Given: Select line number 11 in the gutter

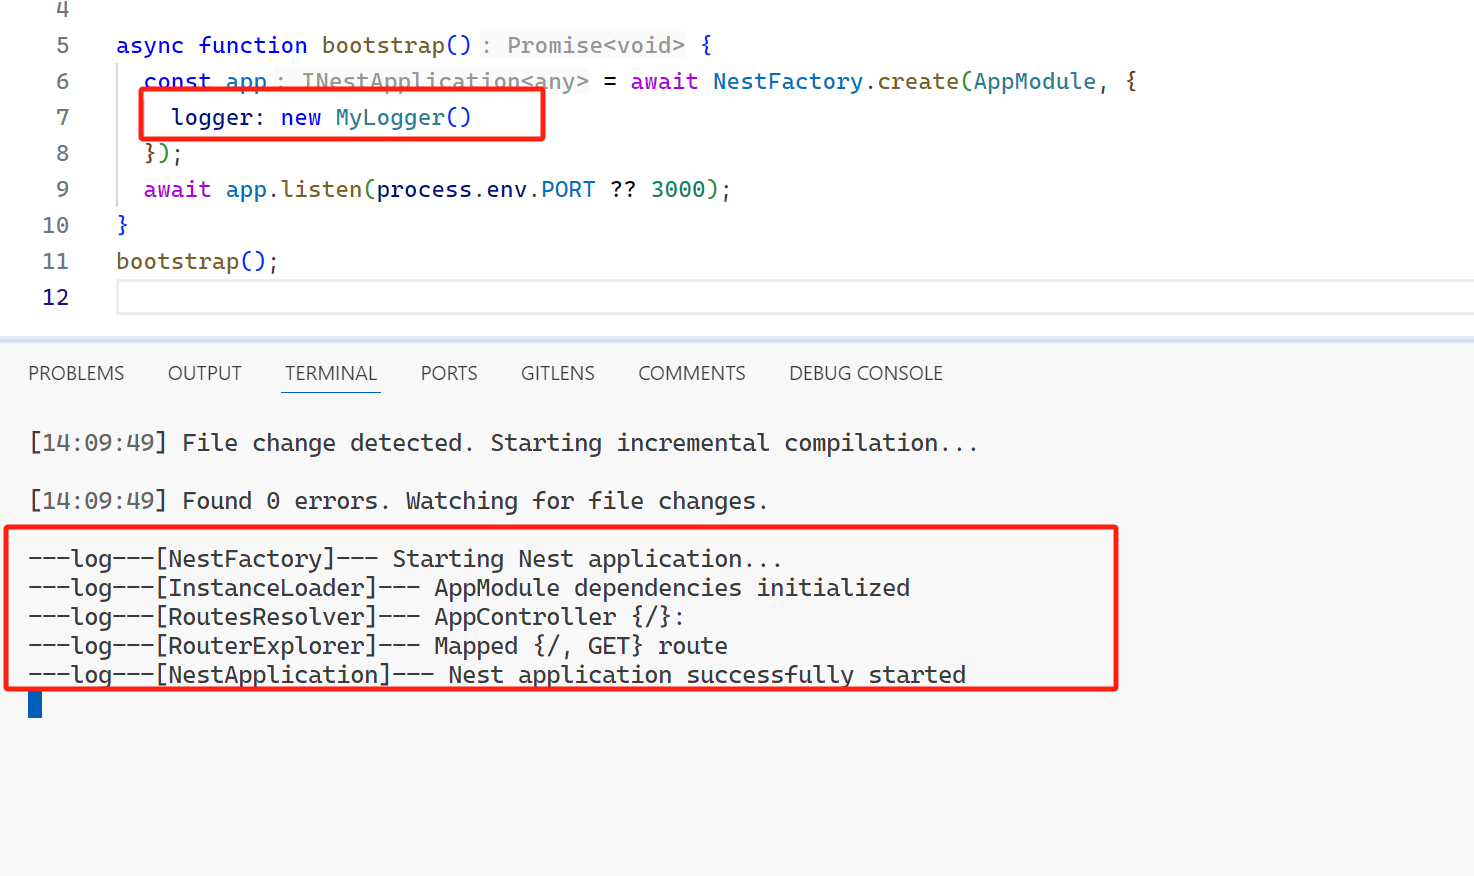Looking at the screenshot, I should [56, 262].
